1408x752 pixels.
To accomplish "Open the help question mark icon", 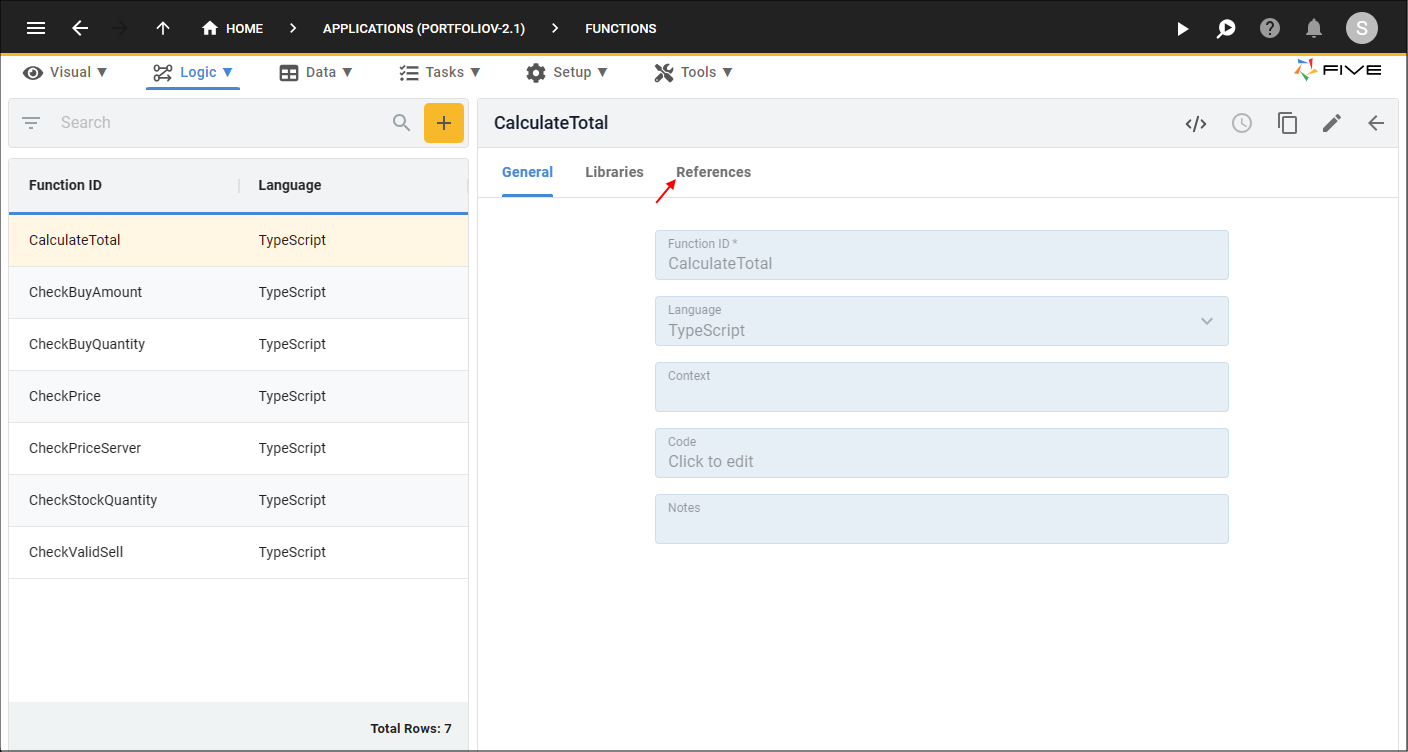I will coord(1270,28).
